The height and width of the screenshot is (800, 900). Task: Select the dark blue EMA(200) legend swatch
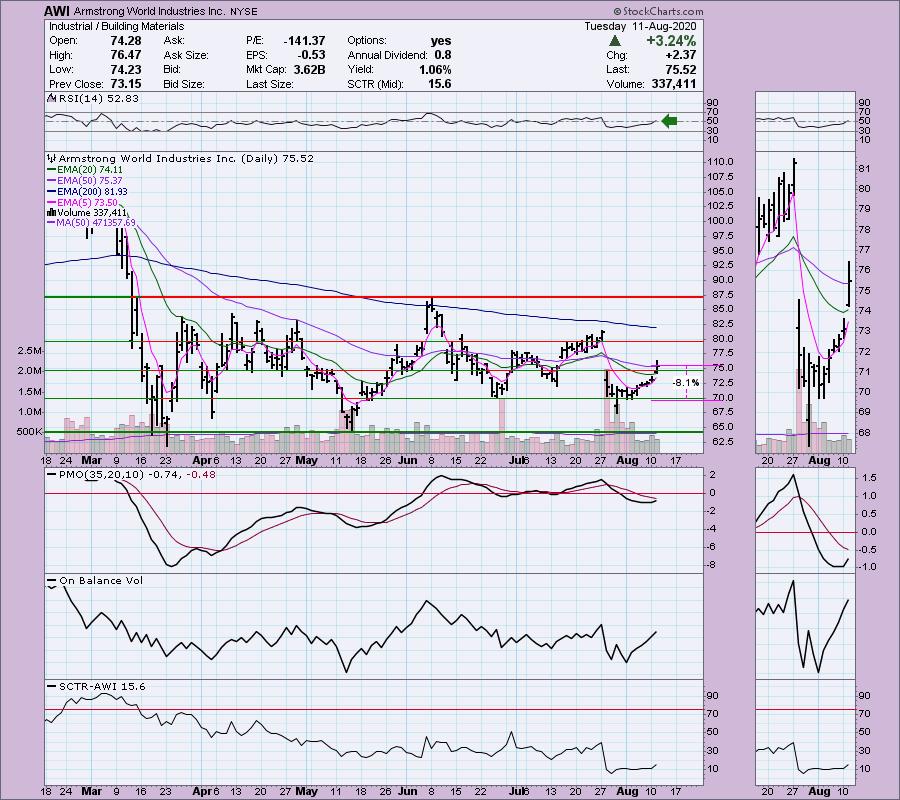click(x=52, y=192)
